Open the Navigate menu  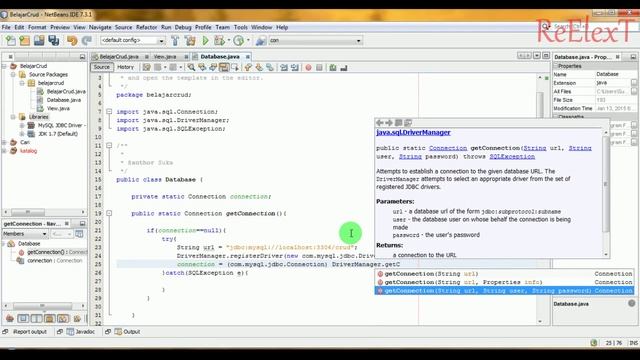pyautogui.click(x=100, y=27)
